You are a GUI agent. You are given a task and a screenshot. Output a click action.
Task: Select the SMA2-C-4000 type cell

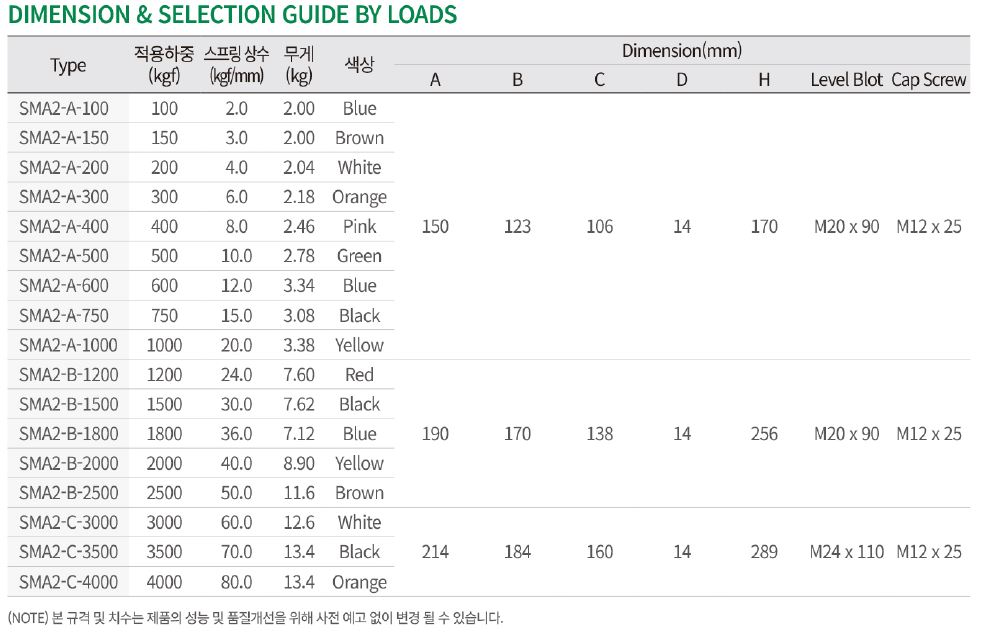[x=69, y=583]
